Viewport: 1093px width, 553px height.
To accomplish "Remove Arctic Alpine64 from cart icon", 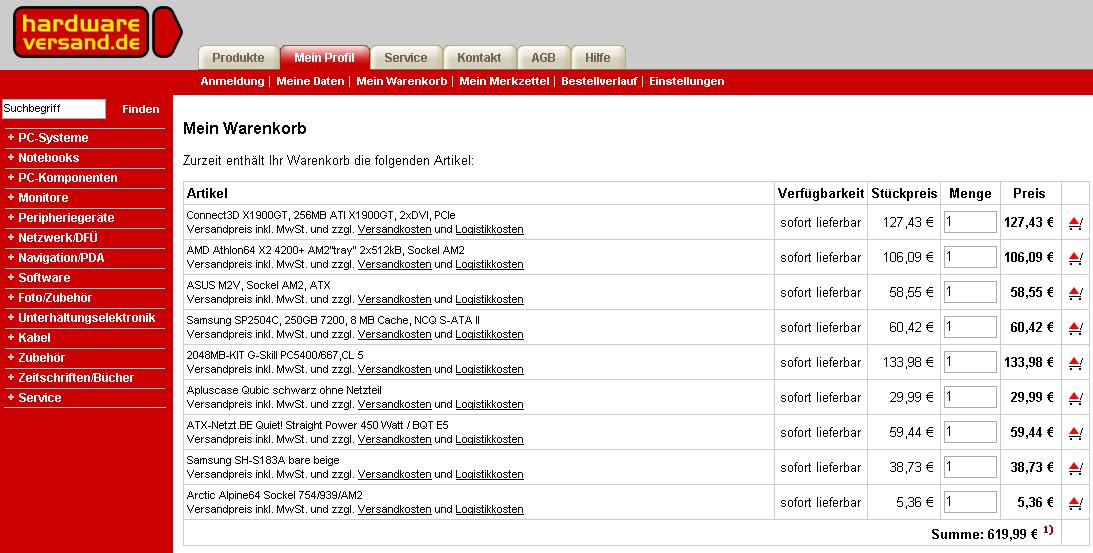I will [x=1075, y=503].
